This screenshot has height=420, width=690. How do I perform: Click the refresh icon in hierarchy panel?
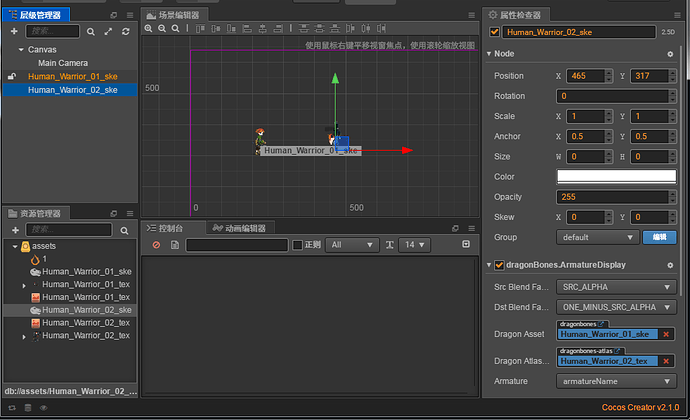pyautogui.click(x=125, y=32)
